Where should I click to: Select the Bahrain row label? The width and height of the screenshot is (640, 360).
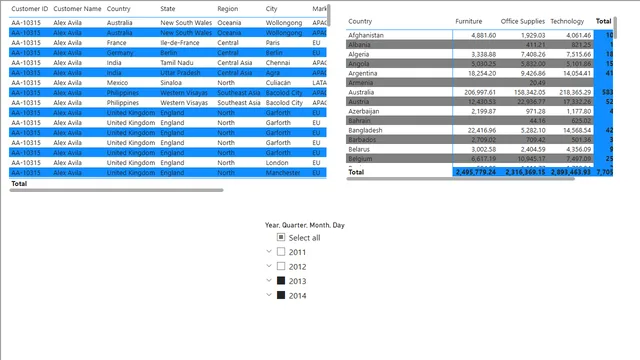359,121
